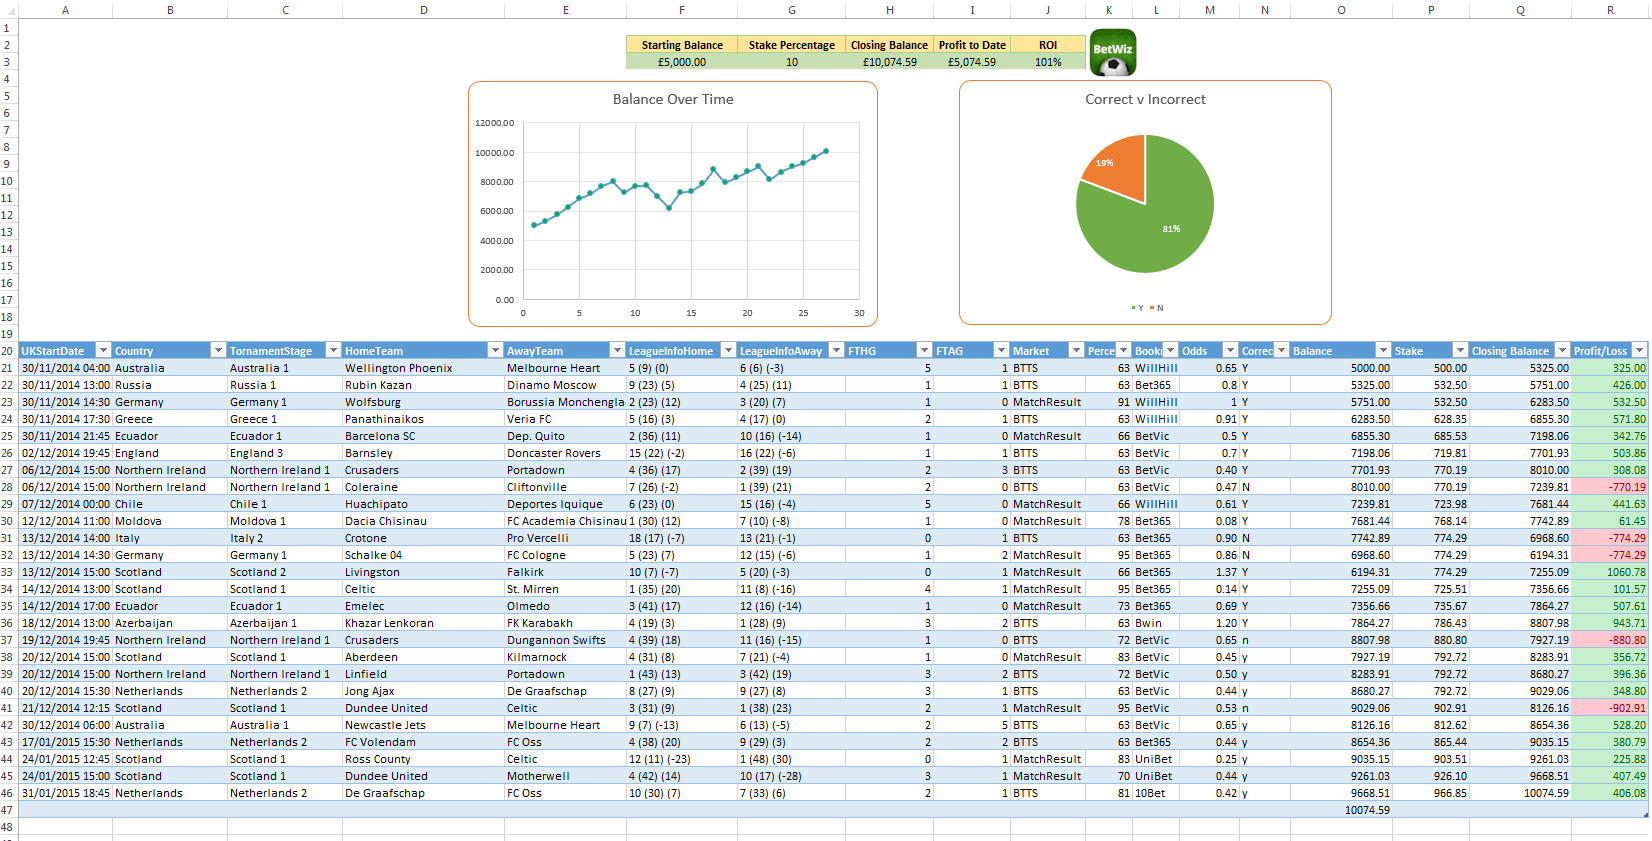Select column O header
Image resolution: width=1652 pixels, height=841 pixels.
1341,10
